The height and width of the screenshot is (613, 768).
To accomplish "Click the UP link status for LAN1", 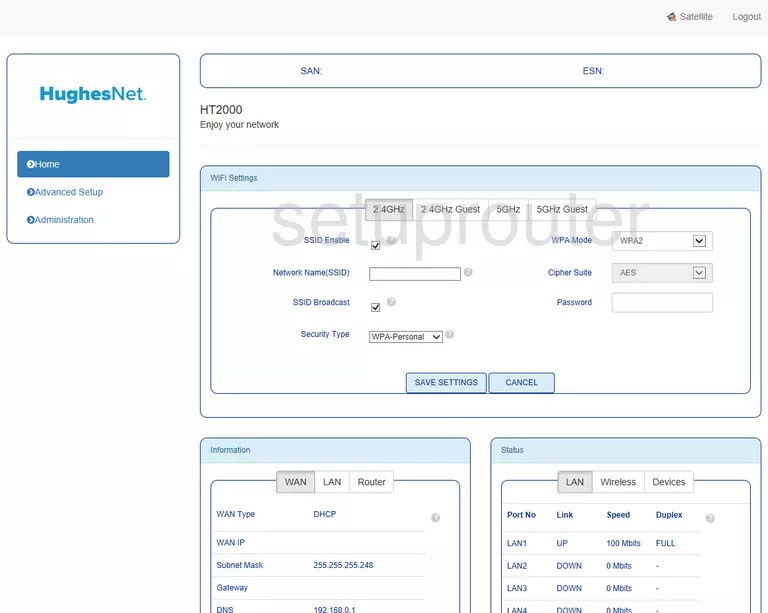I will pos(562,543).
